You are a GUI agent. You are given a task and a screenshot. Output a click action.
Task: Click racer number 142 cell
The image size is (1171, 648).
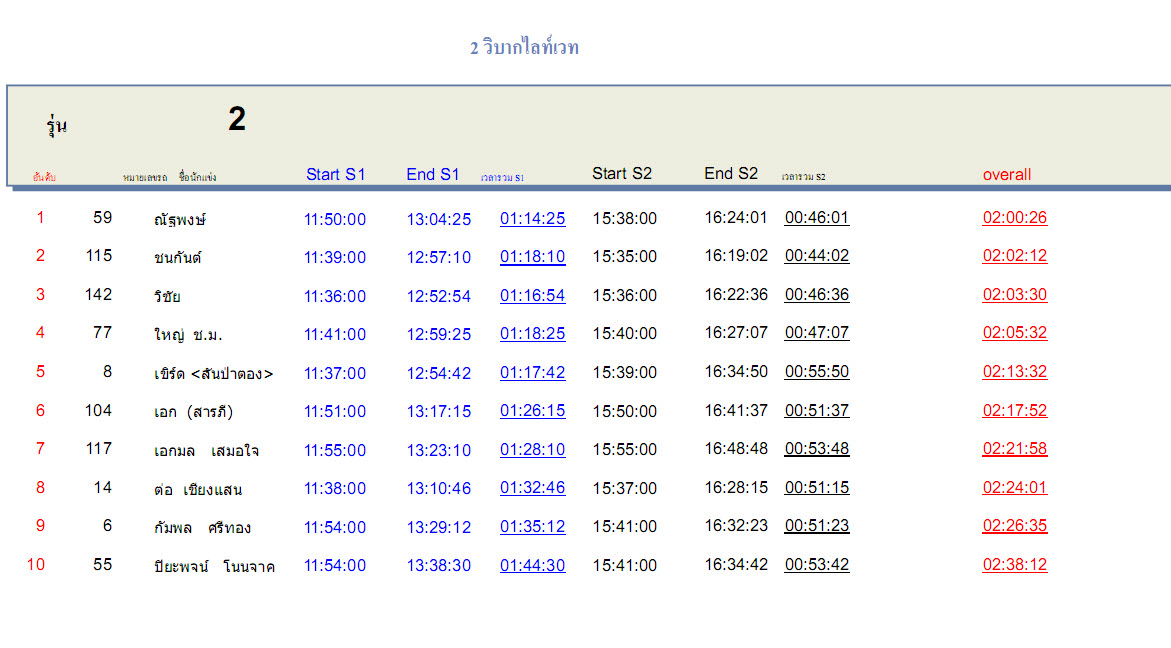tap(99, 294)
